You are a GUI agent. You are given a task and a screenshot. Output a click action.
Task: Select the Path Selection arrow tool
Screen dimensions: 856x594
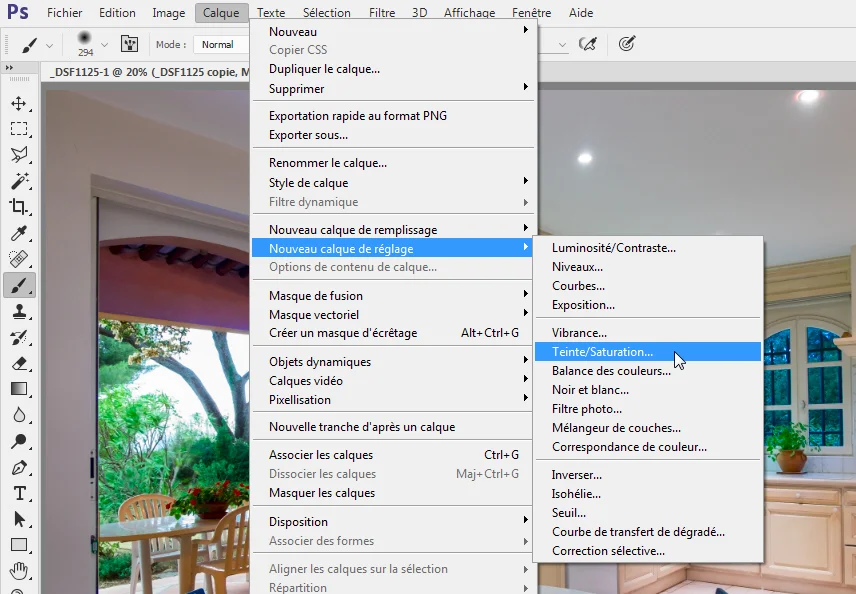(x=19, y=519)
